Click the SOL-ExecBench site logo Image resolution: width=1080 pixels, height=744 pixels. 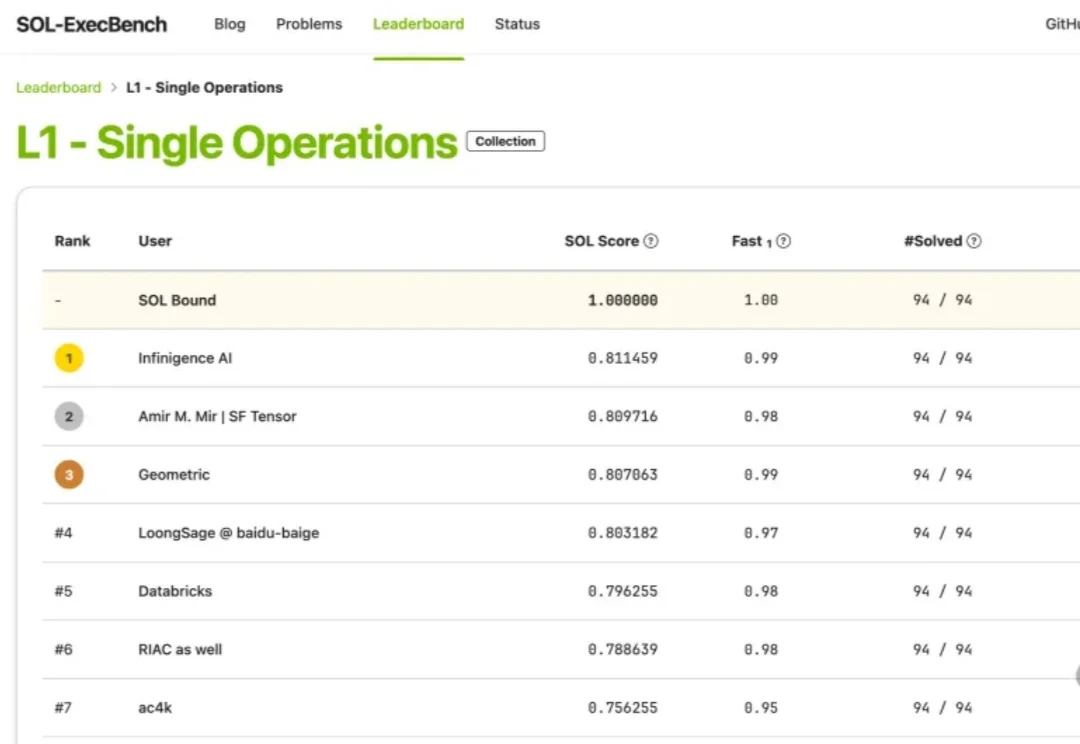click(x=92, y=25)
